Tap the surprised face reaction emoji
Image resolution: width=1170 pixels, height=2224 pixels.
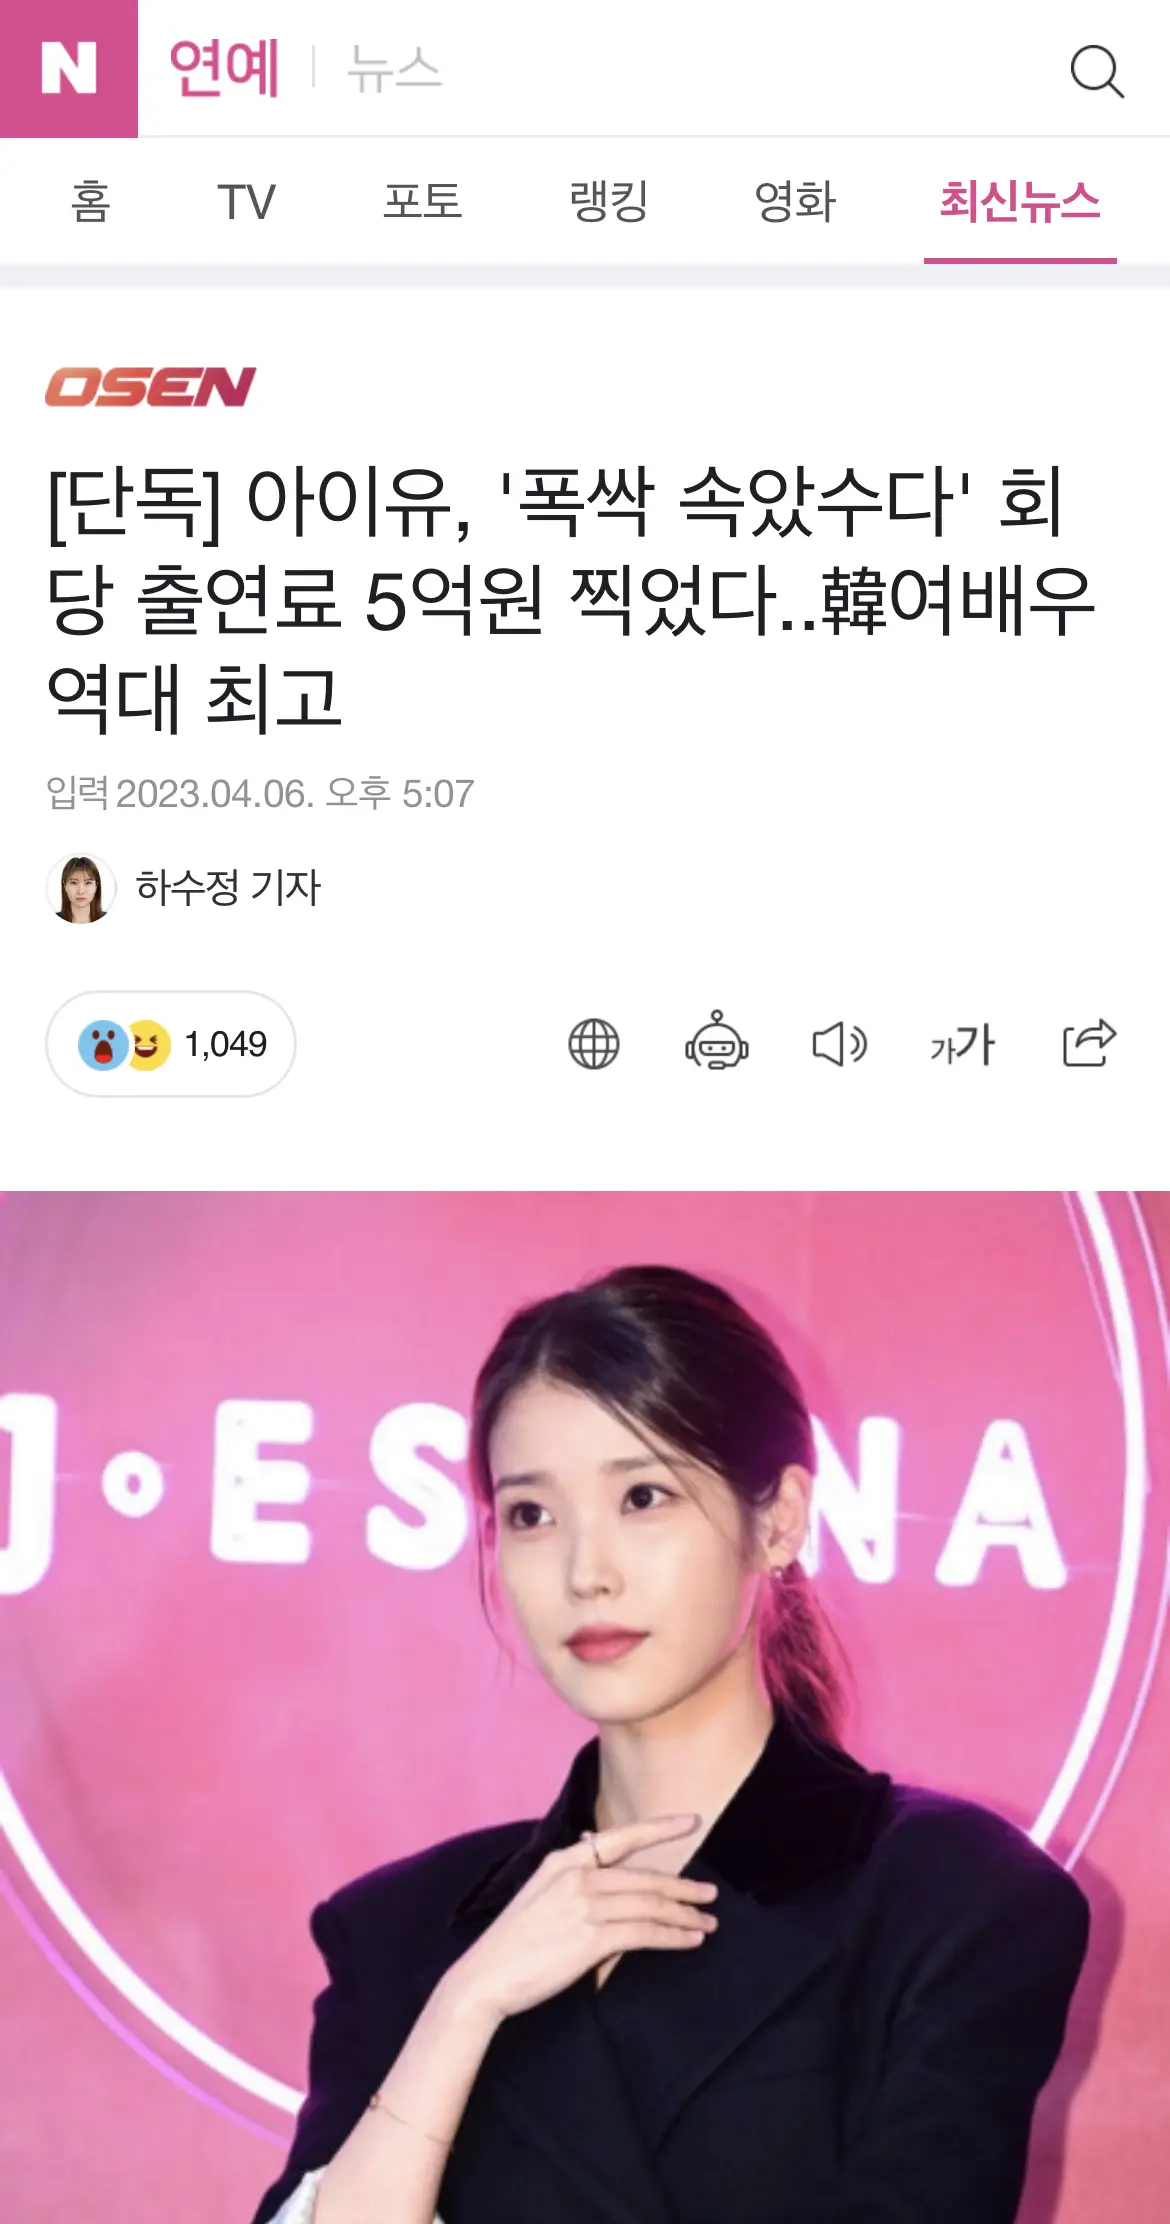click(102, 1045)
